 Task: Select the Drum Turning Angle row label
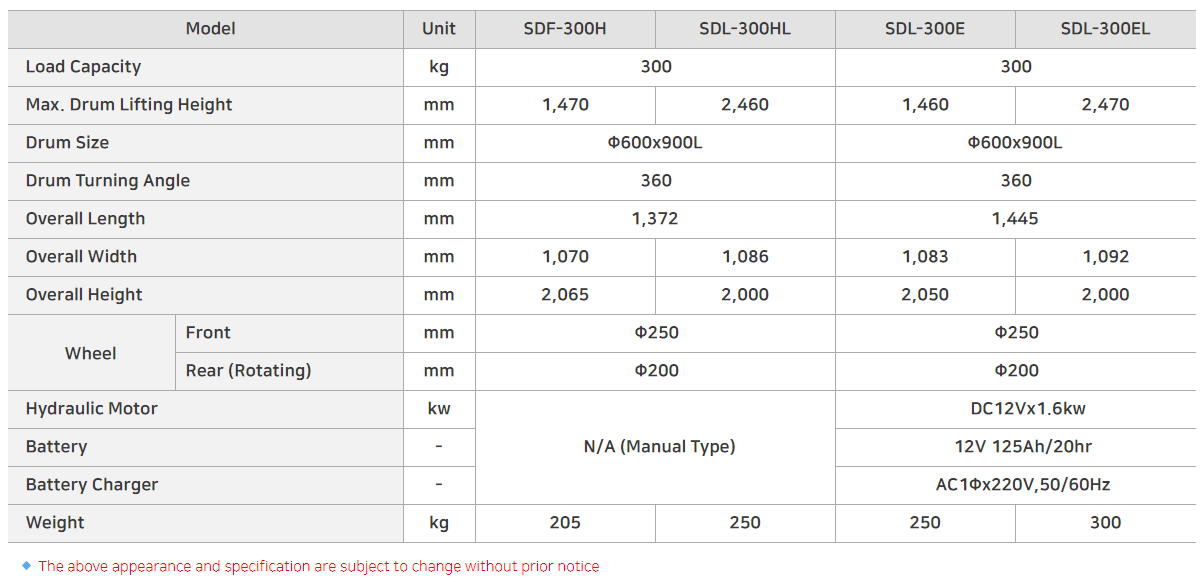(108, 181)
